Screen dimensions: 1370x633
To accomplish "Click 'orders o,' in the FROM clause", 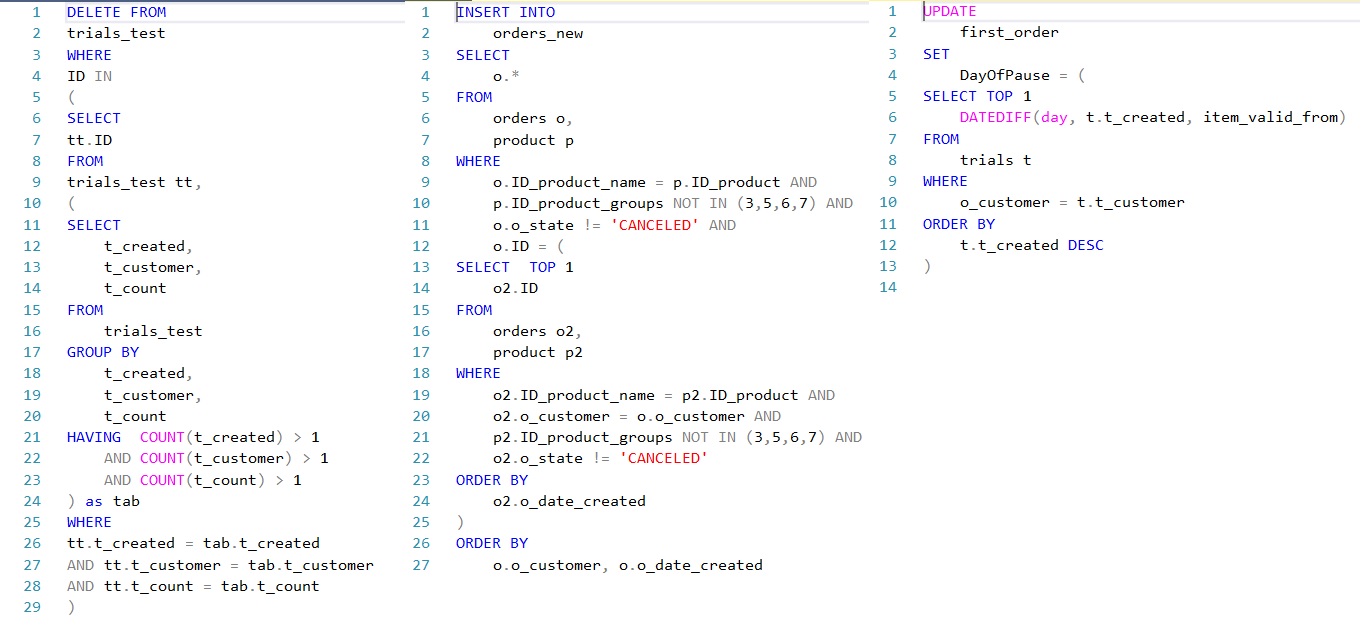I will coord(533,118).
